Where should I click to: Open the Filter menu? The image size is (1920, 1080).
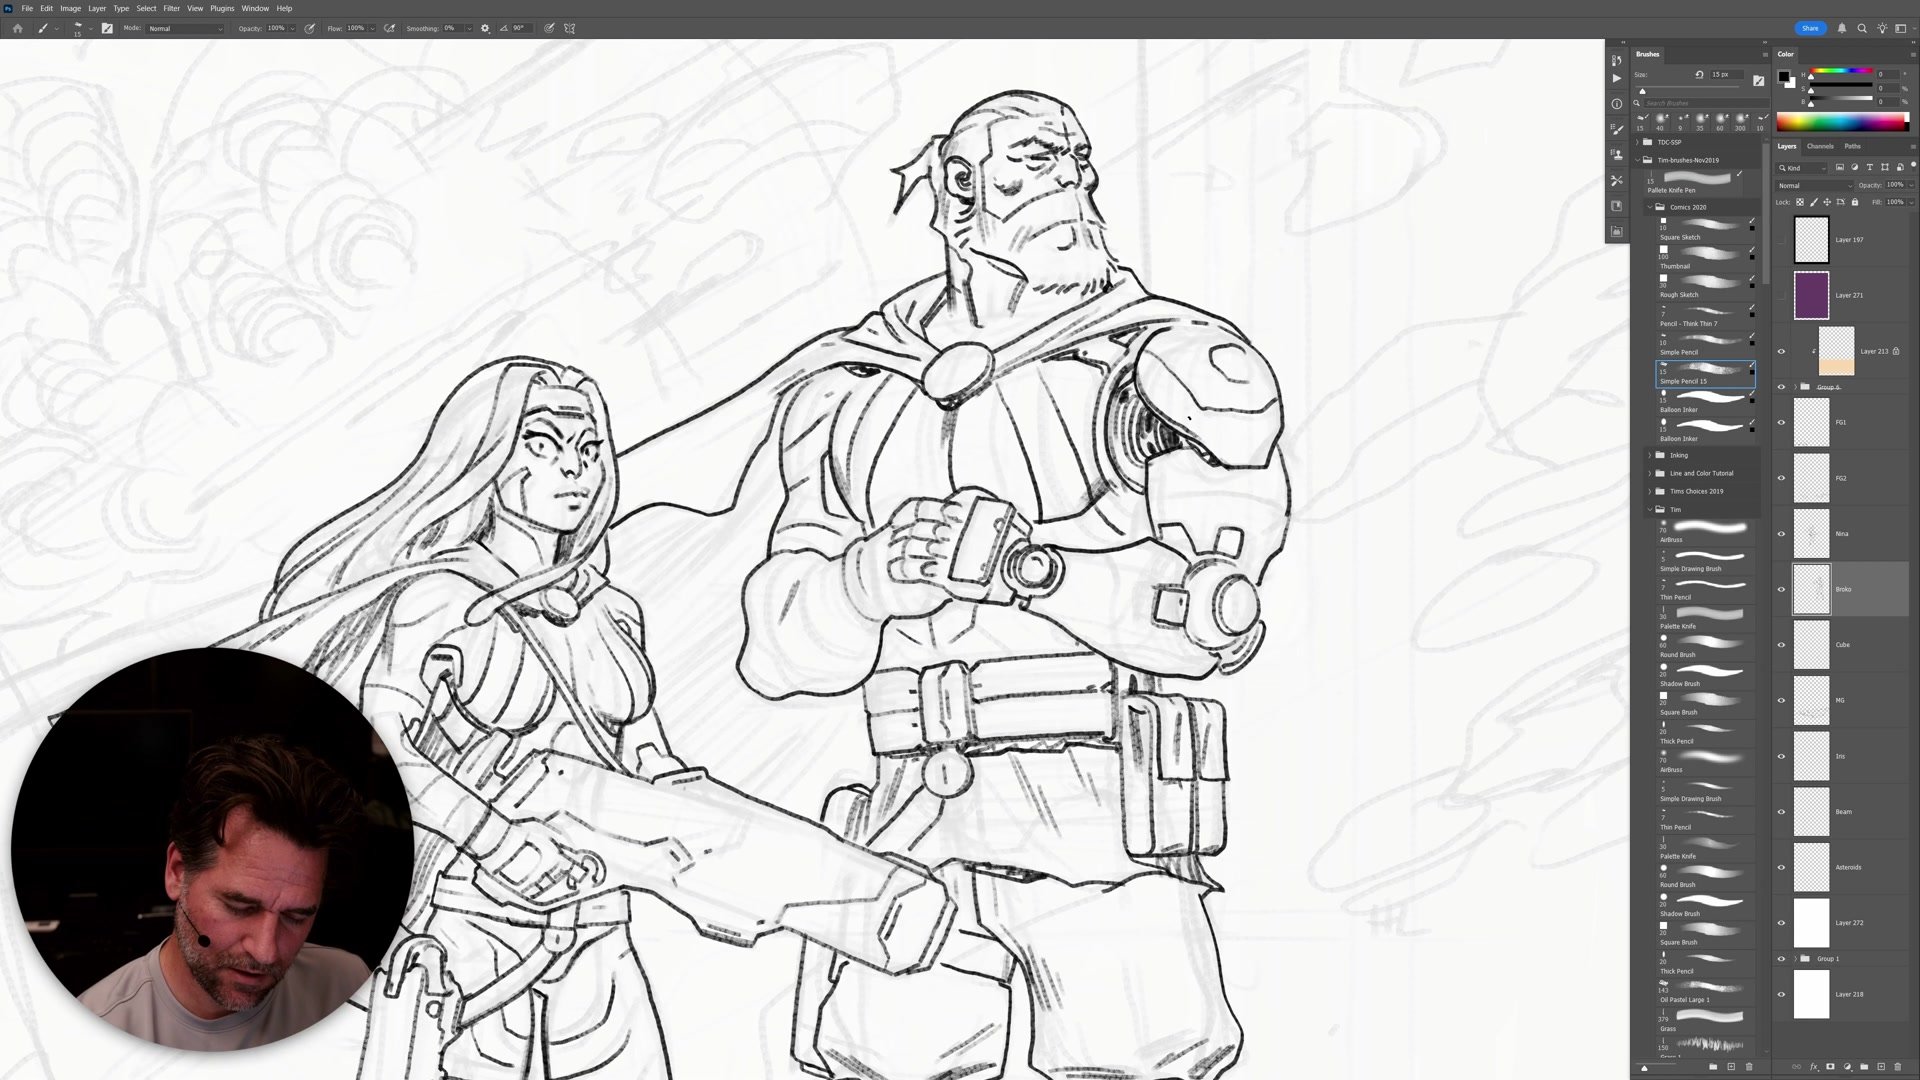[x=171, y=8]
